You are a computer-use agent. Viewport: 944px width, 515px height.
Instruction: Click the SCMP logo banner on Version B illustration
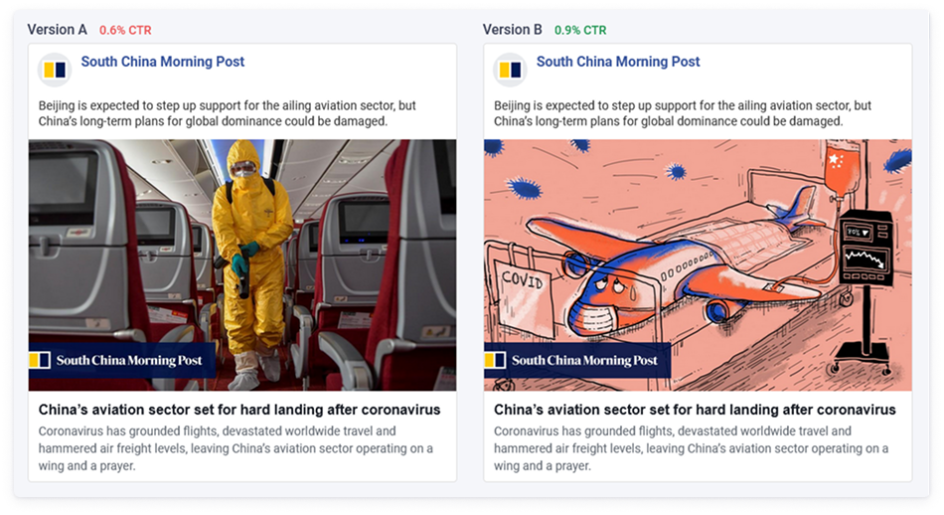(577, 360)
